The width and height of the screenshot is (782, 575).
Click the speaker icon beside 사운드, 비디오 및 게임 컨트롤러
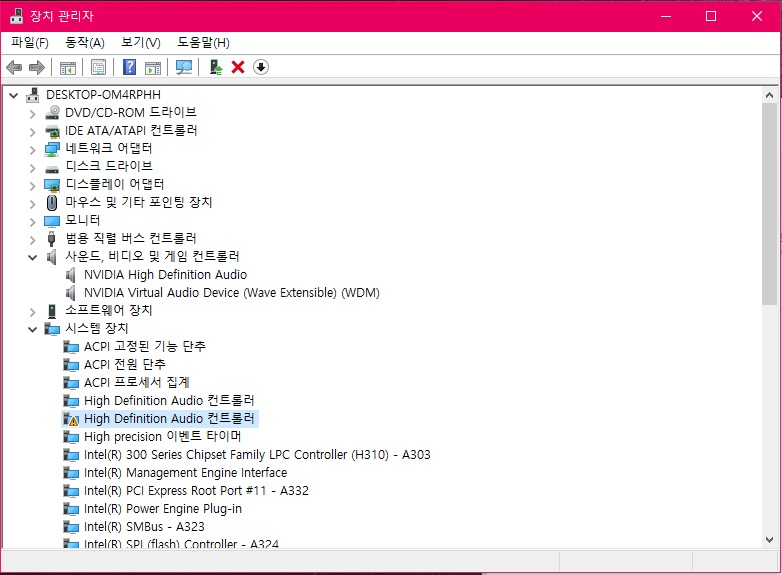click(x=51, y=257)
